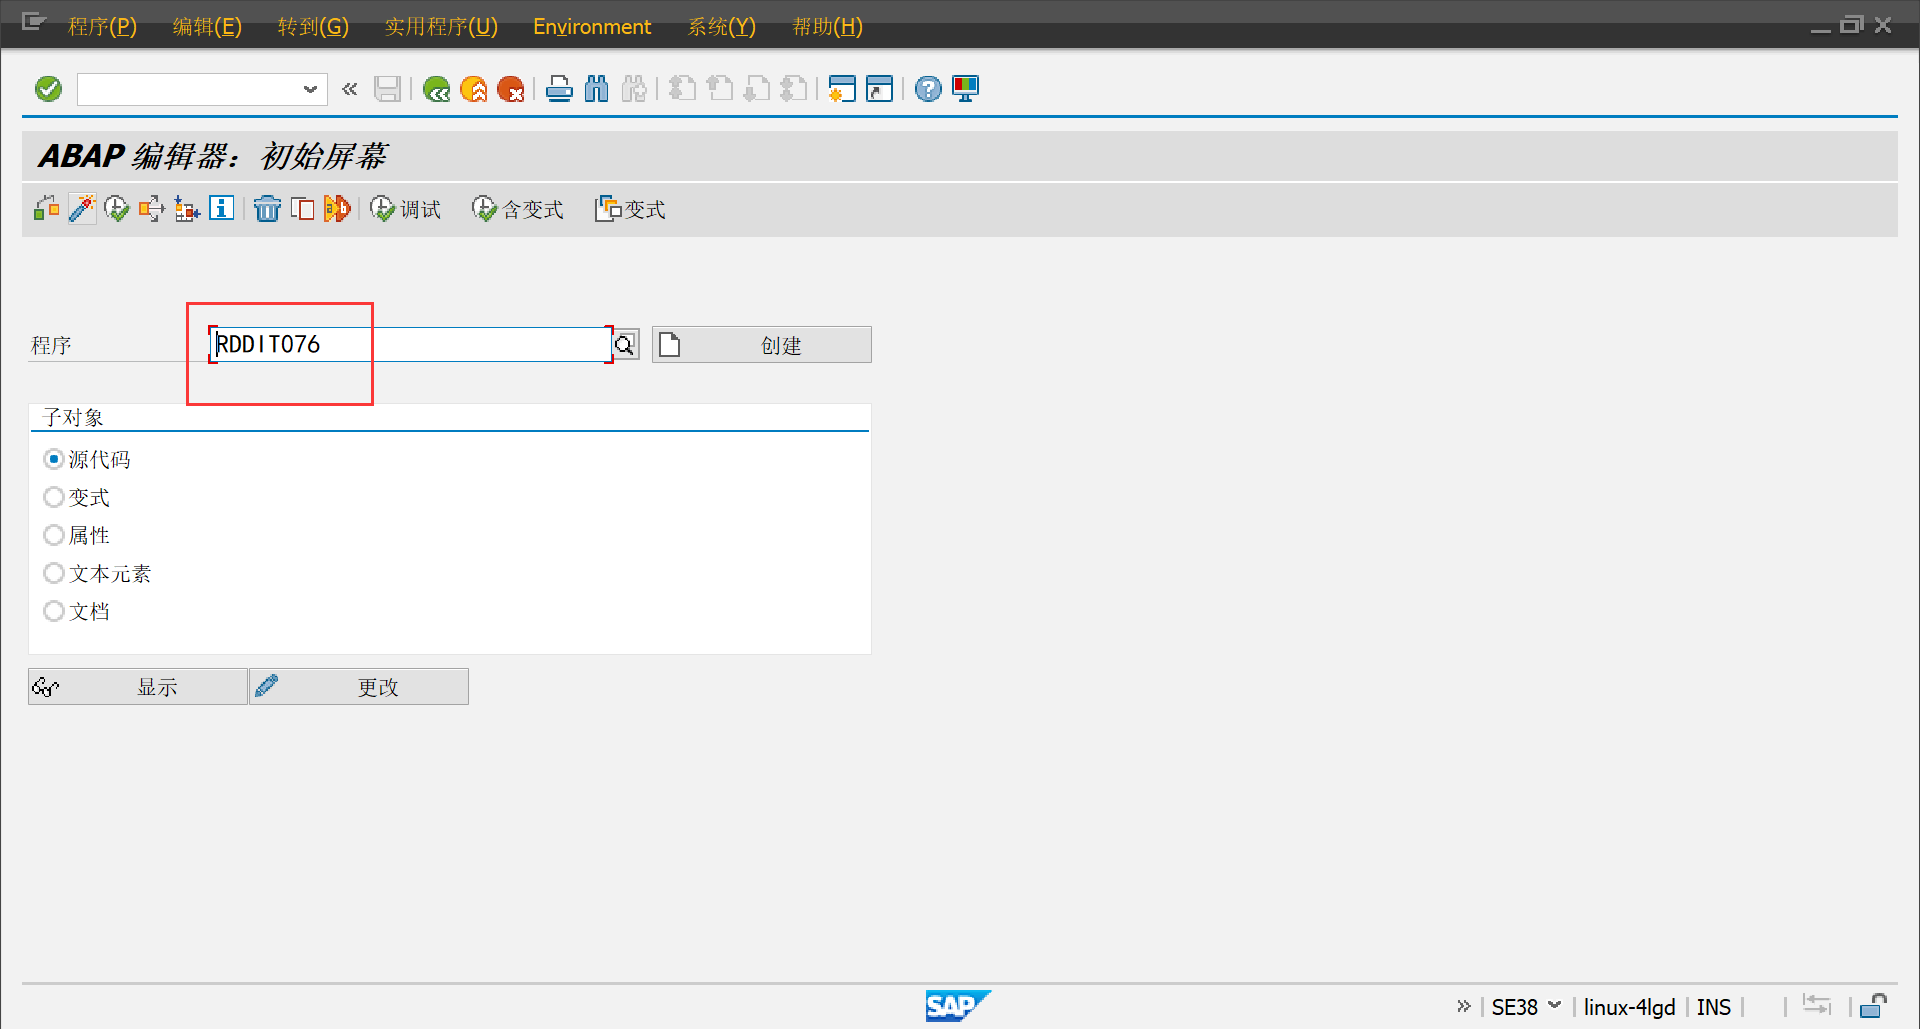Viewport: 1920px width, 1029px height.
Task: Click the Find binoculars icon
Action: click(x=596, y=89)
